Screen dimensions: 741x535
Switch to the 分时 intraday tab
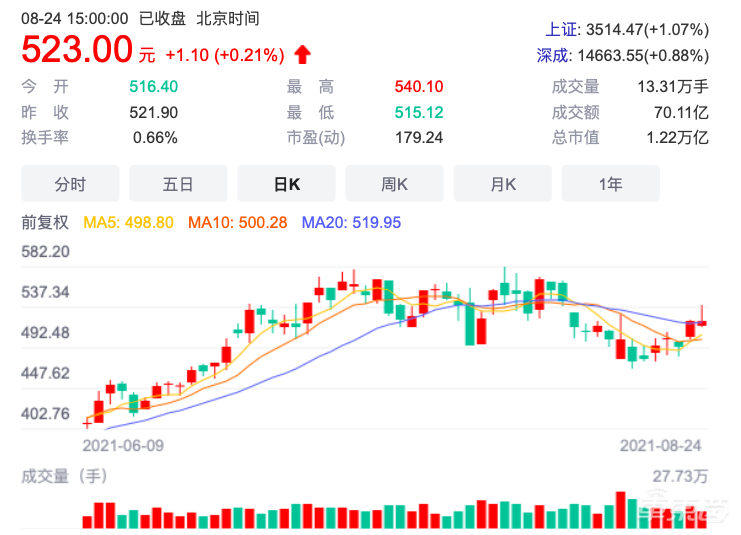click(70, 184)
